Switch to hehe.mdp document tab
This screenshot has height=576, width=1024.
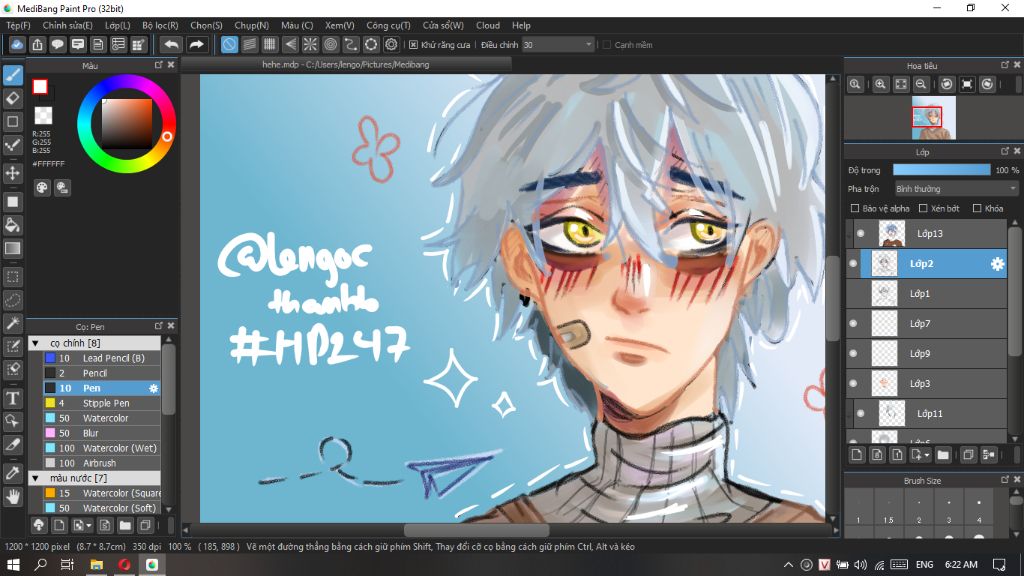345,65
